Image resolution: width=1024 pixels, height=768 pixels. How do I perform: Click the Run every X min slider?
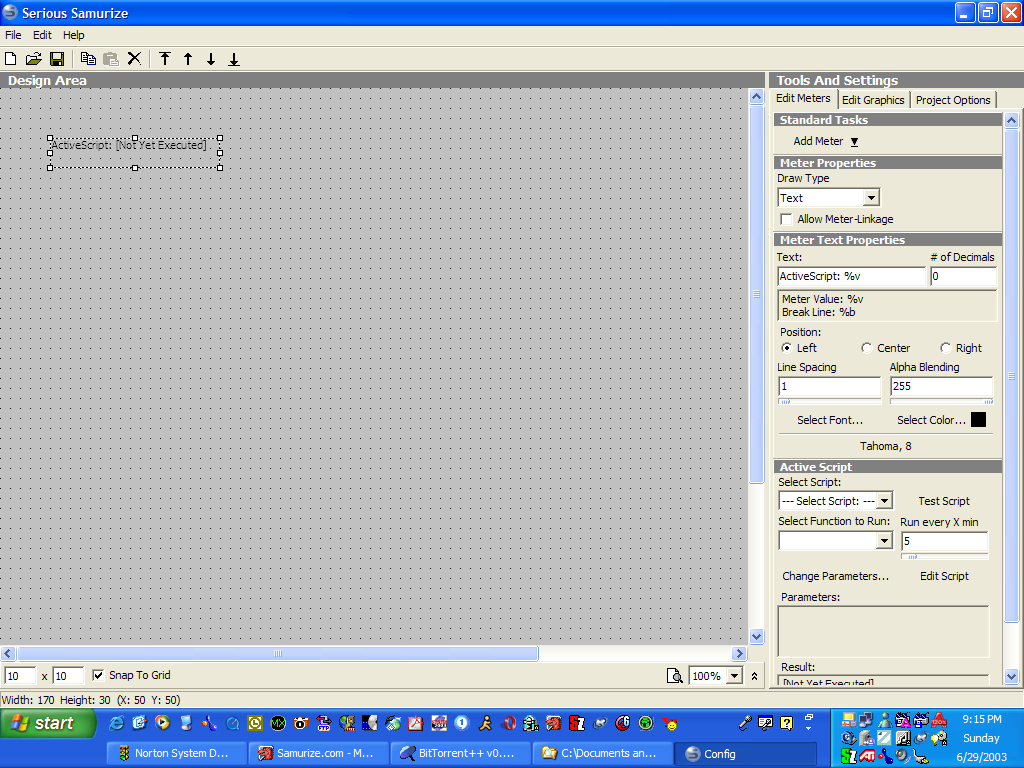944,556
